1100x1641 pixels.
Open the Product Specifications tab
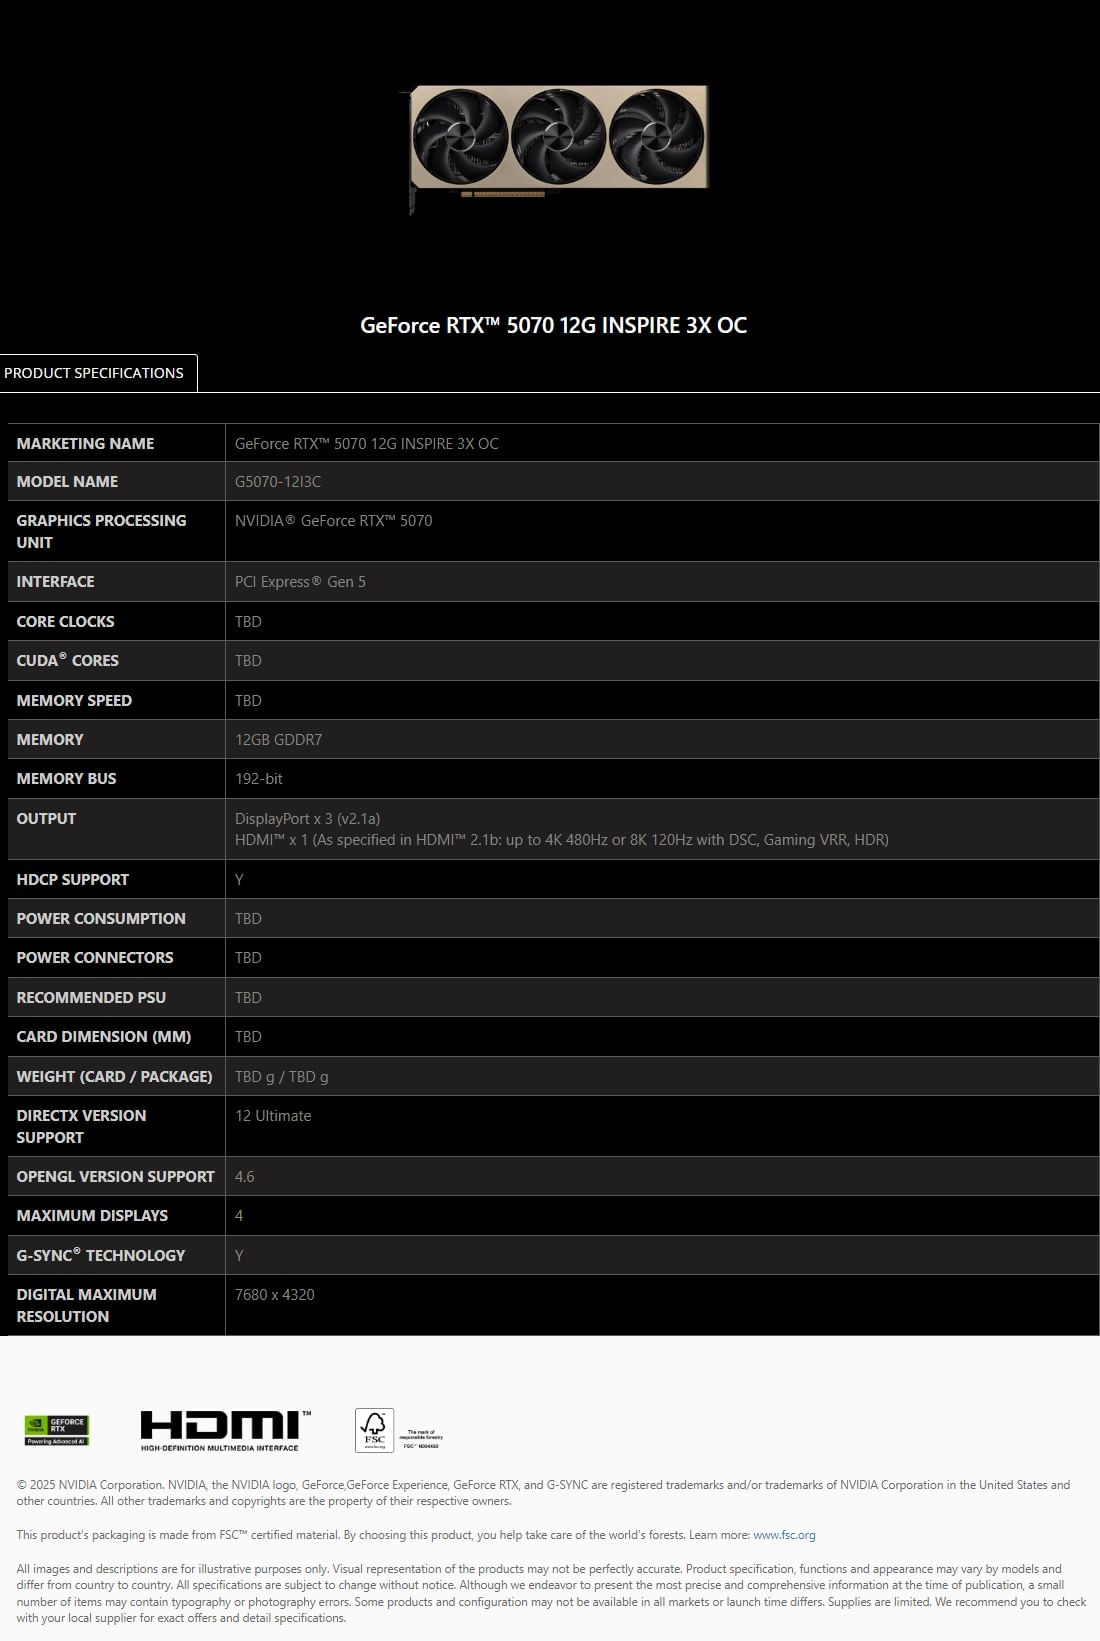98,373
